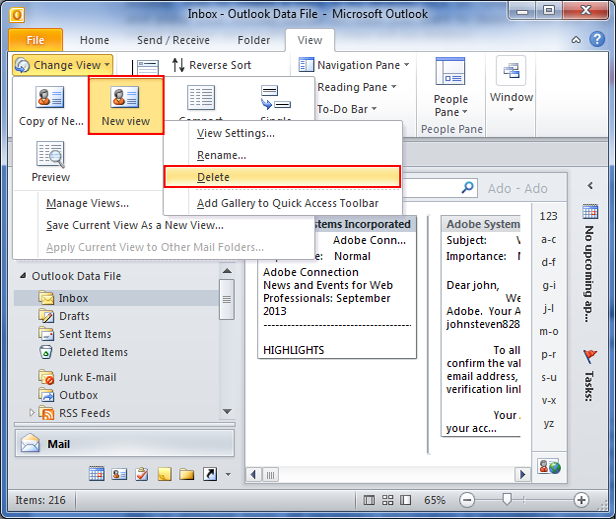Switch to Normal view status icon
616x519 pixels.
[x=369, y=500]
